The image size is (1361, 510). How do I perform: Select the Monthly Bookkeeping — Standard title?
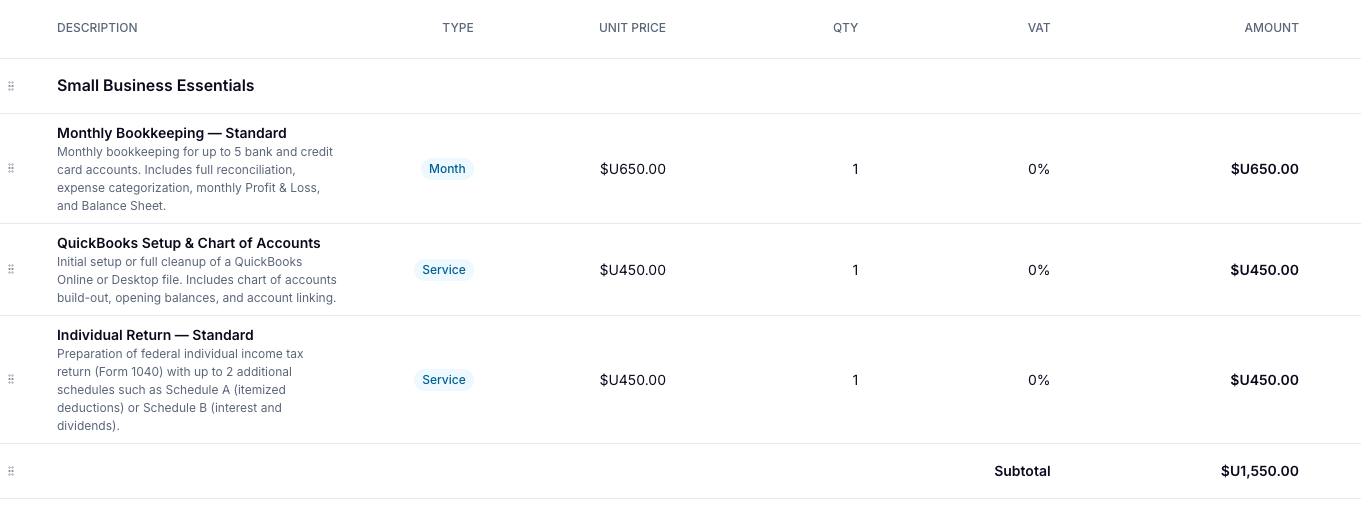tap(172, 133)
